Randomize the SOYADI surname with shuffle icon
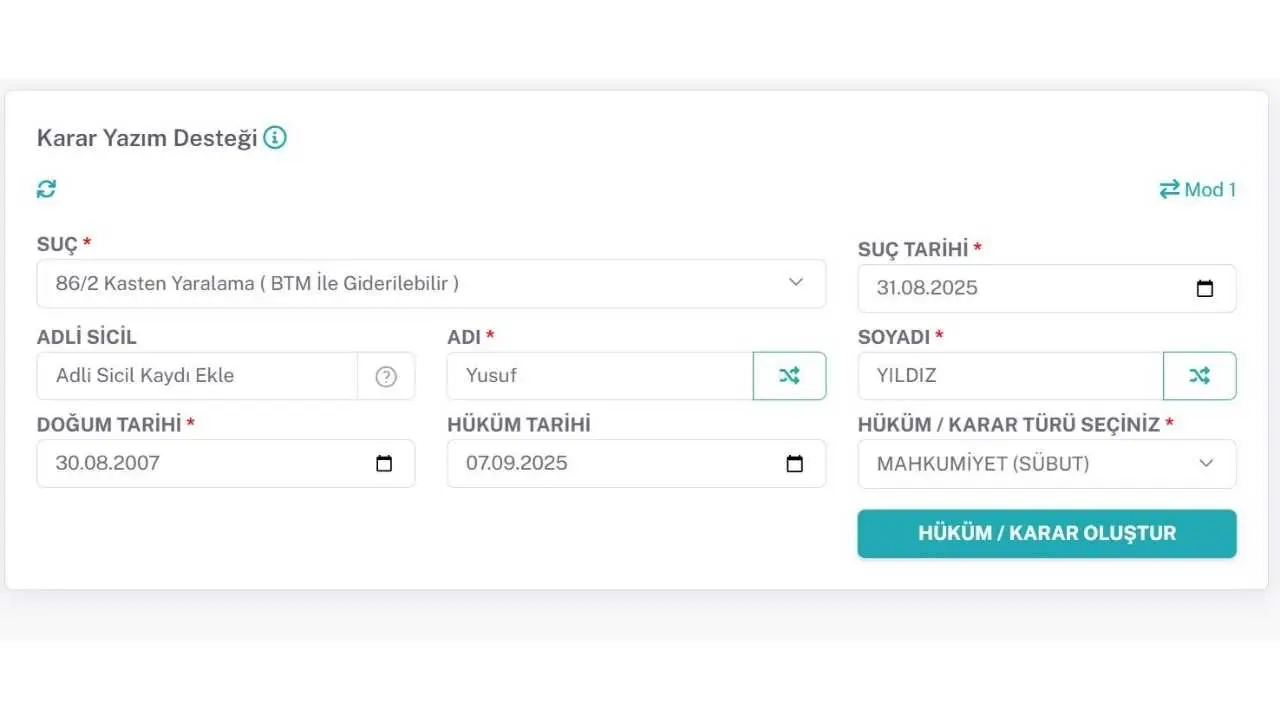 1199,376
